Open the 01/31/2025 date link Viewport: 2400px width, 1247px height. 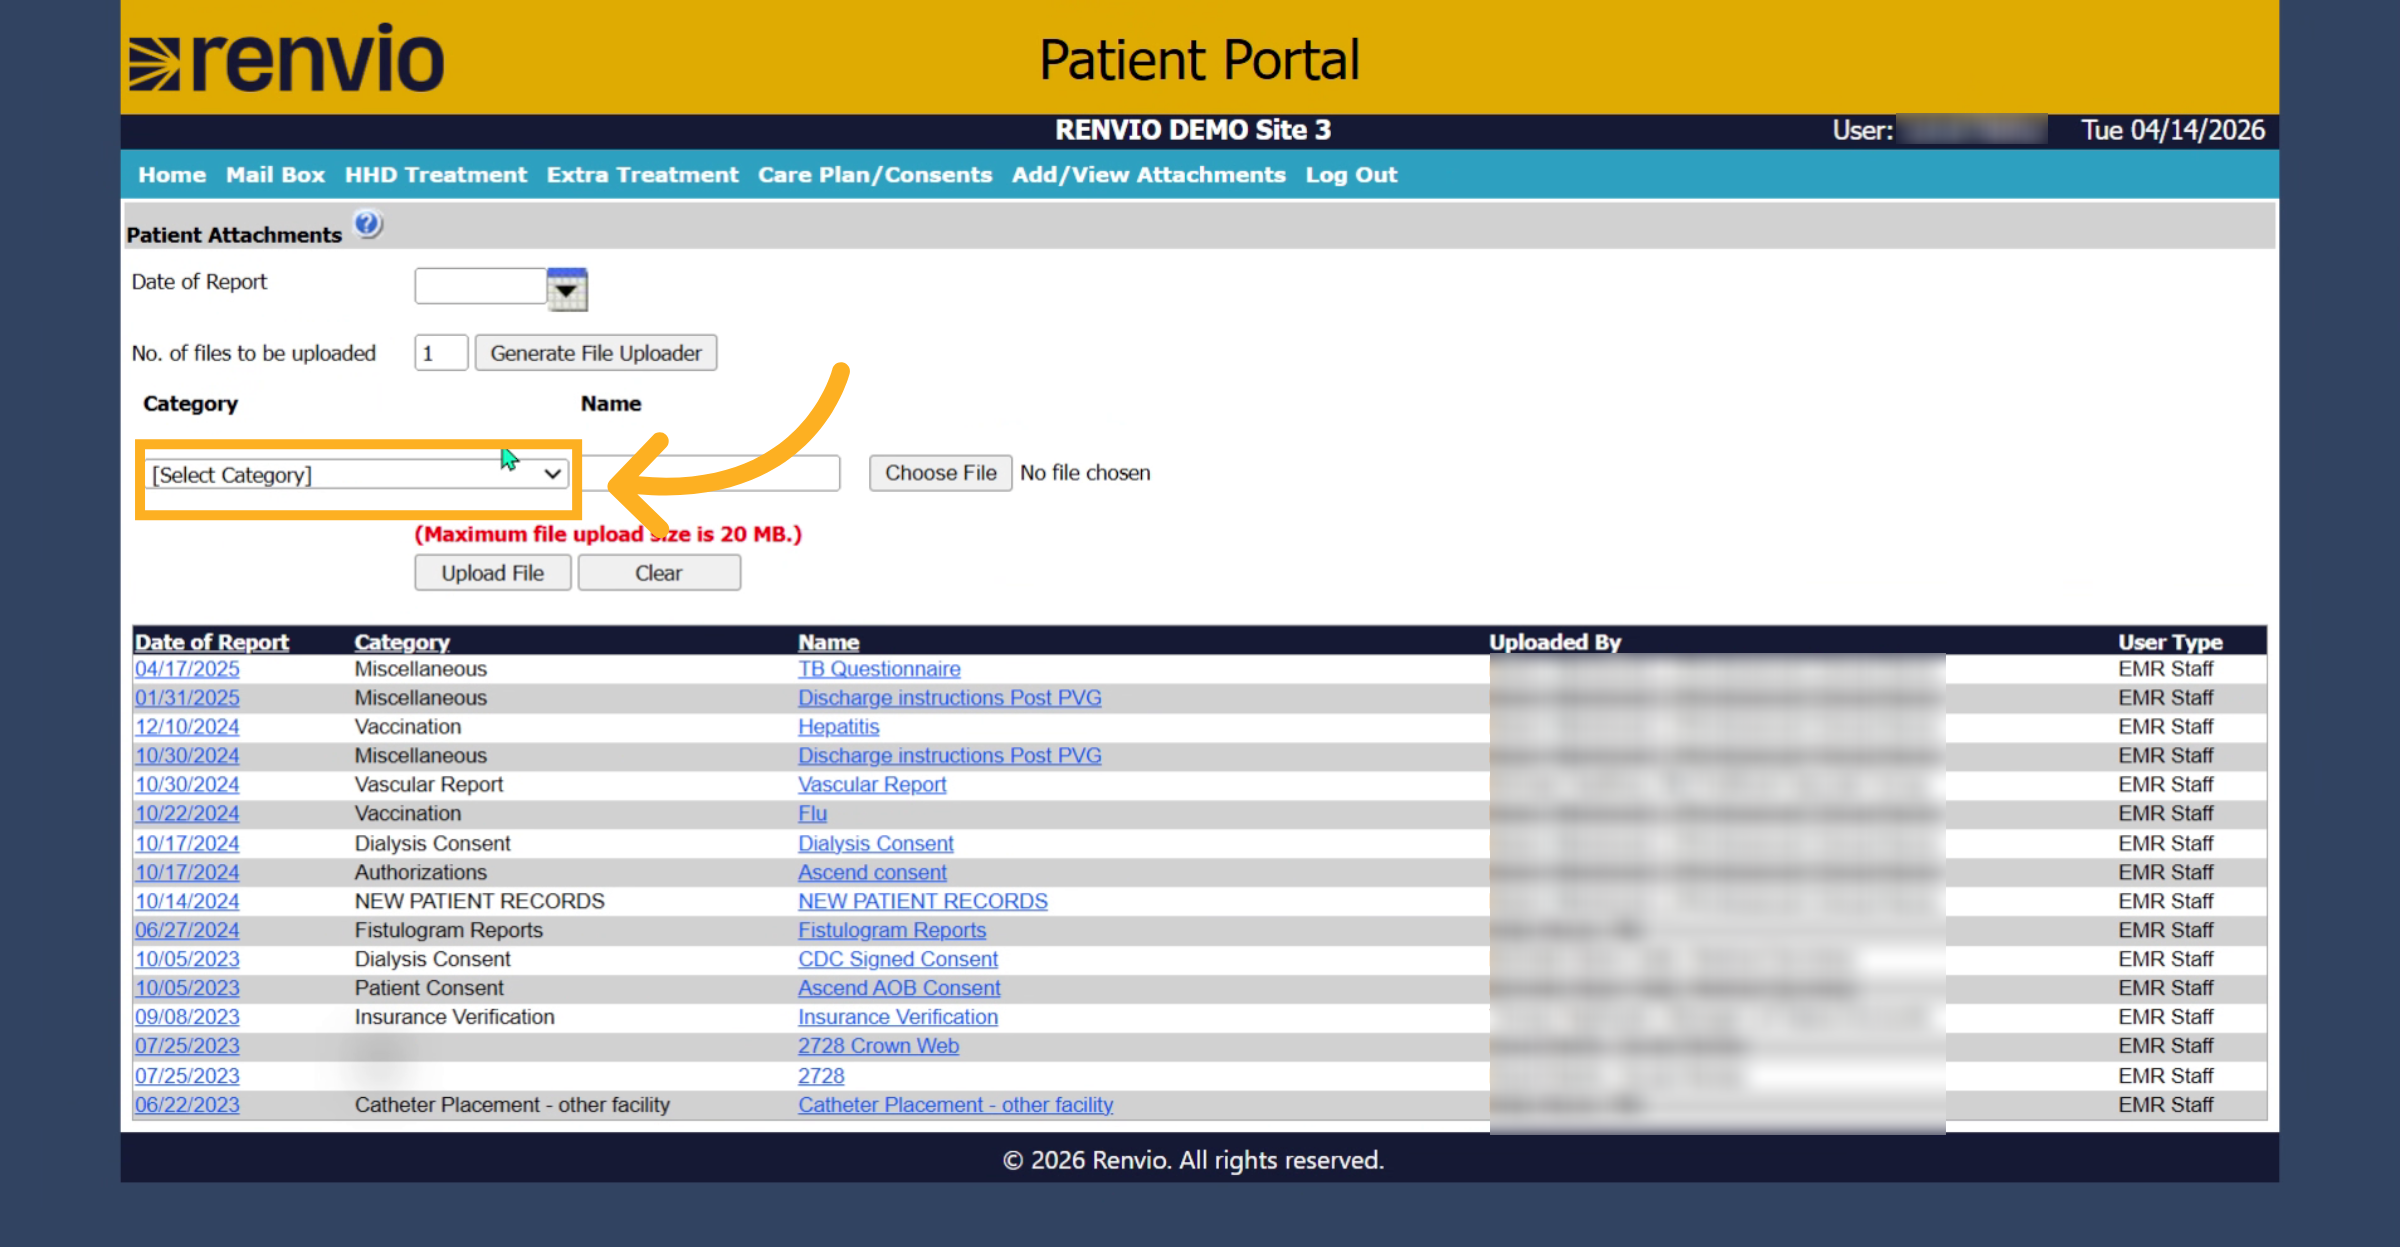188,698
